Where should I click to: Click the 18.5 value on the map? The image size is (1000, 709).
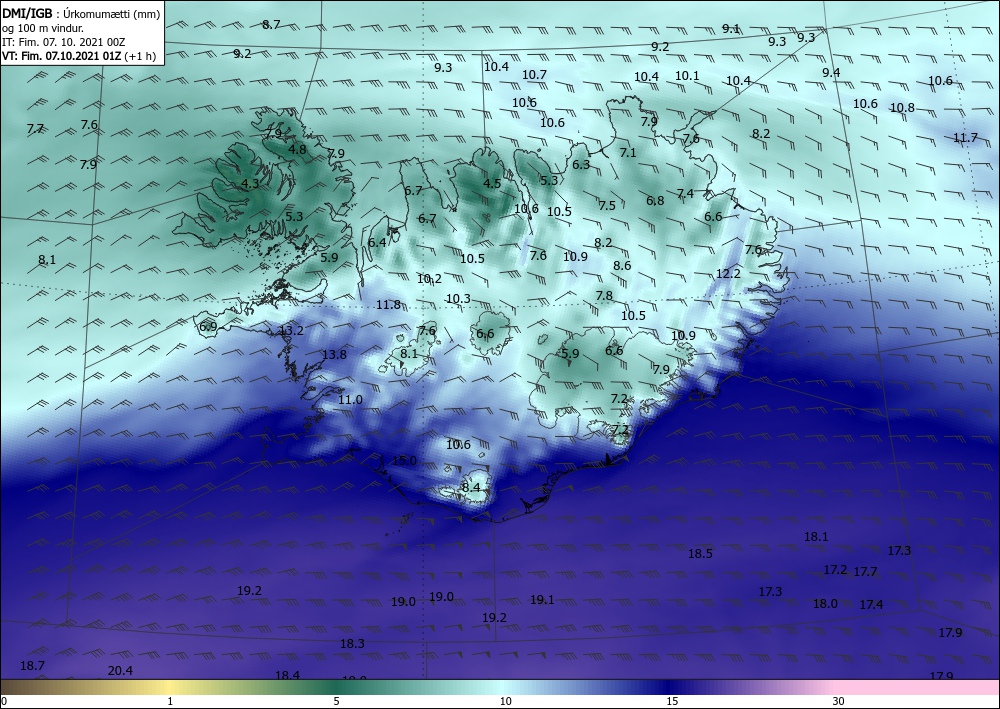[x=700, y=553]
